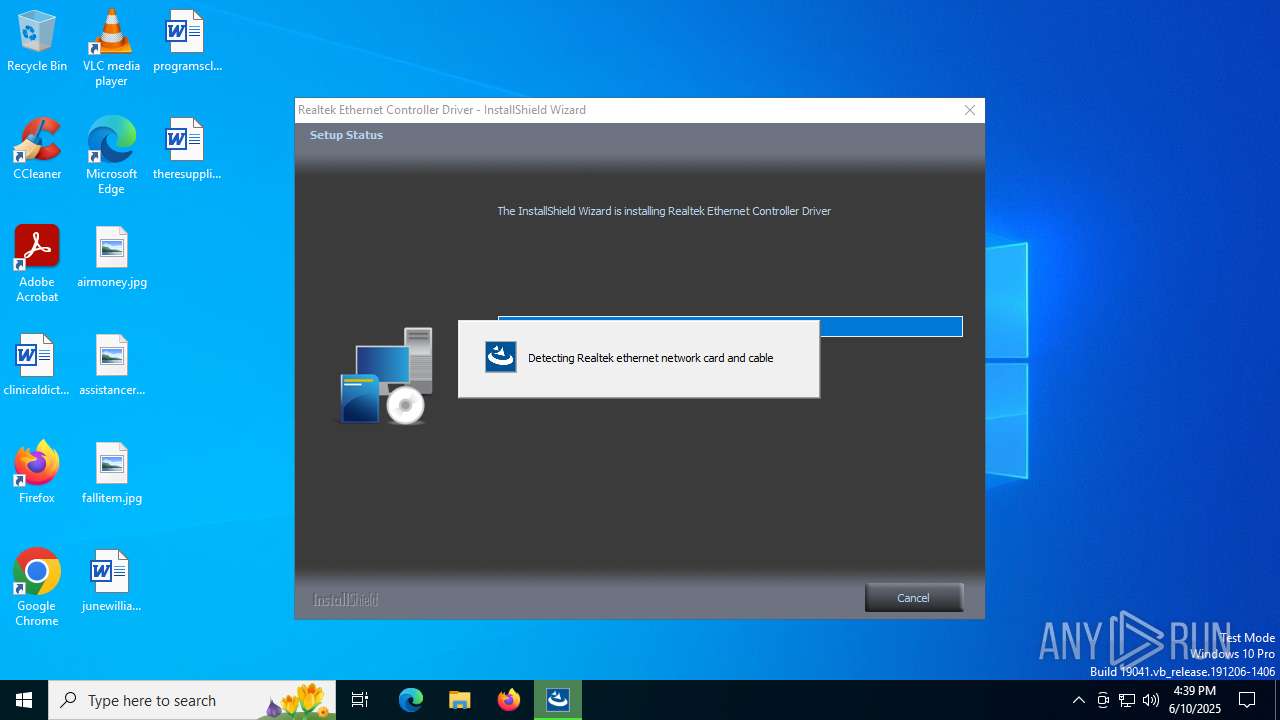
Task: Open the network status tray icon
Action: coord(1127,700)
